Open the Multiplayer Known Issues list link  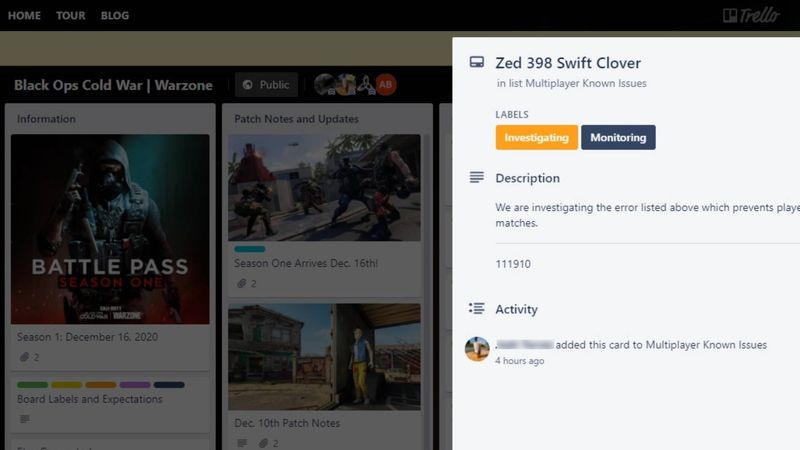tap(586, 83)
